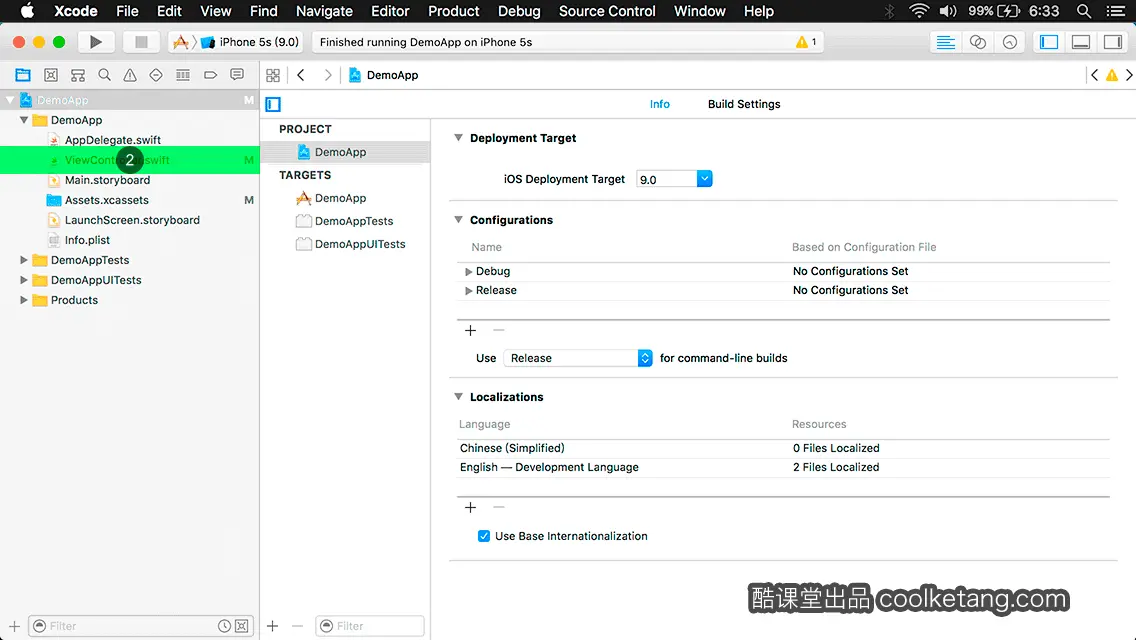Open the Report navigator speech bubble icon
Image resolution: width=1136 pixels, height=640 pixels.
point(237,75)
